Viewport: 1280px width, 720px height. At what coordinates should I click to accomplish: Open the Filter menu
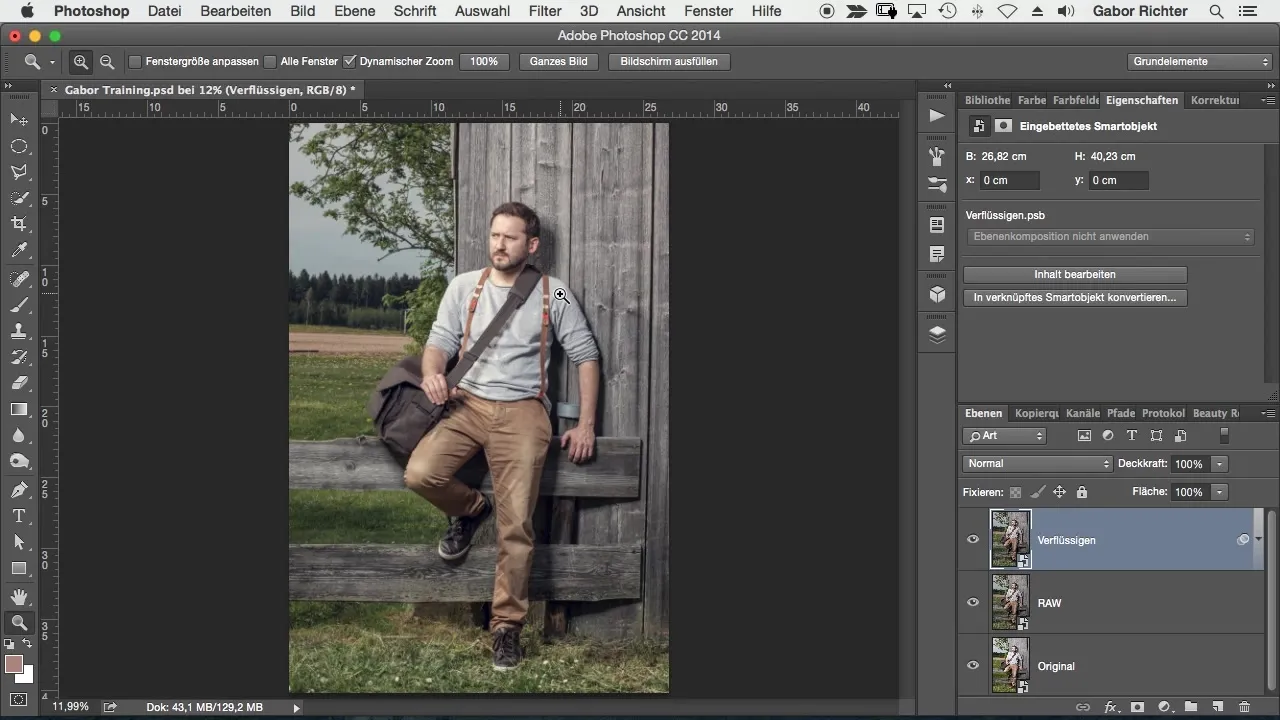pos(545,11)
